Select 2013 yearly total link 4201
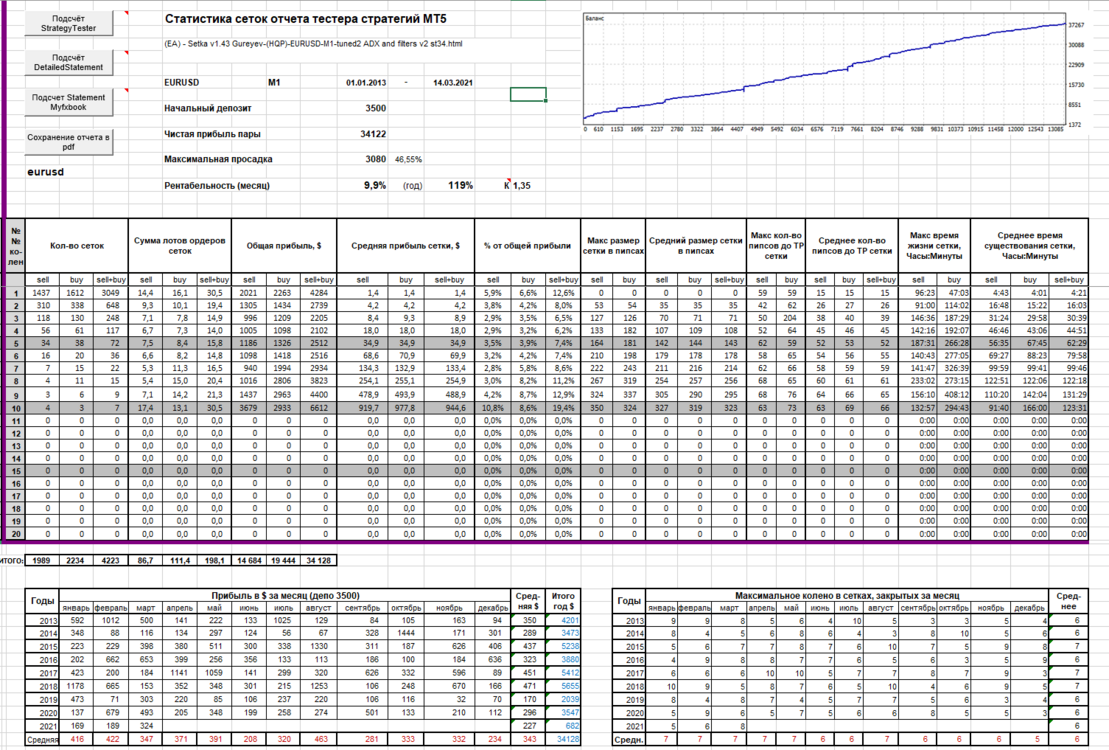The image size is (1109, 750). pyautogui.click(x=563, y=621)
